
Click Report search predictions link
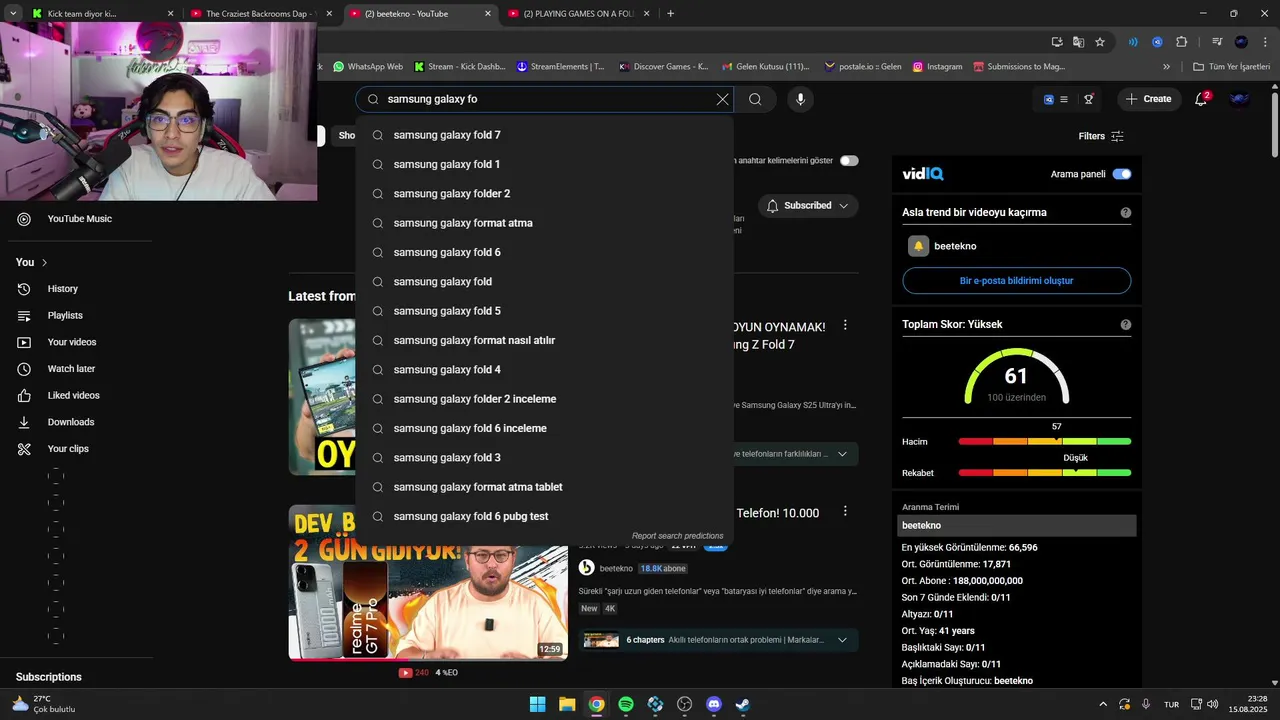click(677, 536)
